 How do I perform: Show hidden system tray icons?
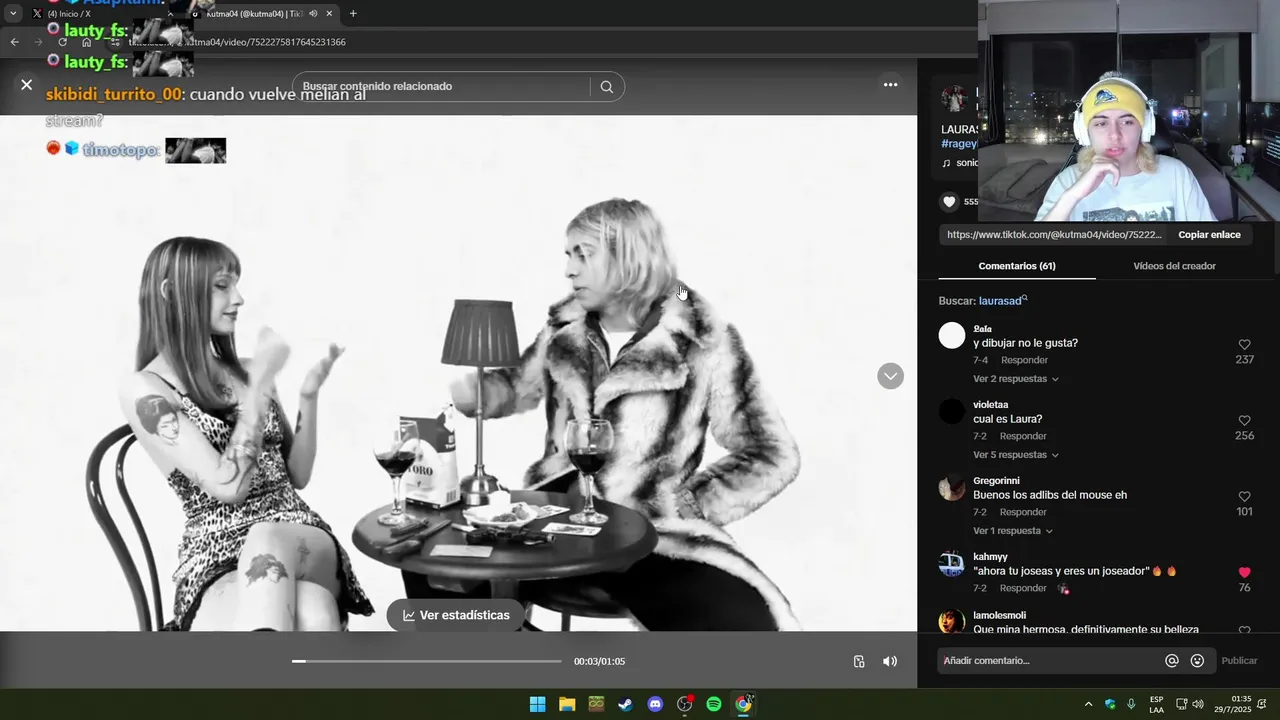click(x=1088, y=704)
